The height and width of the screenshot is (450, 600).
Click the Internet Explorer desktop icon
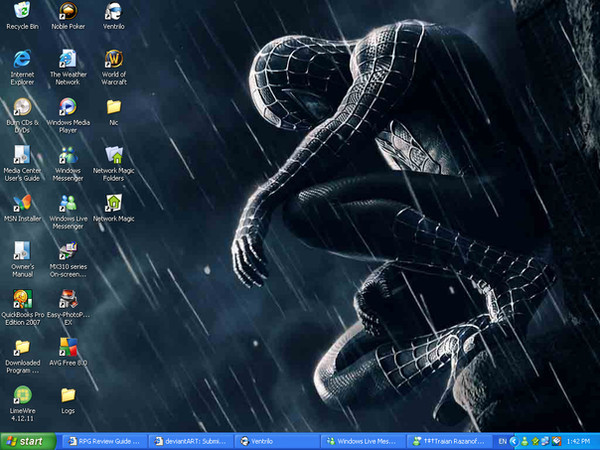click(22, 58)
